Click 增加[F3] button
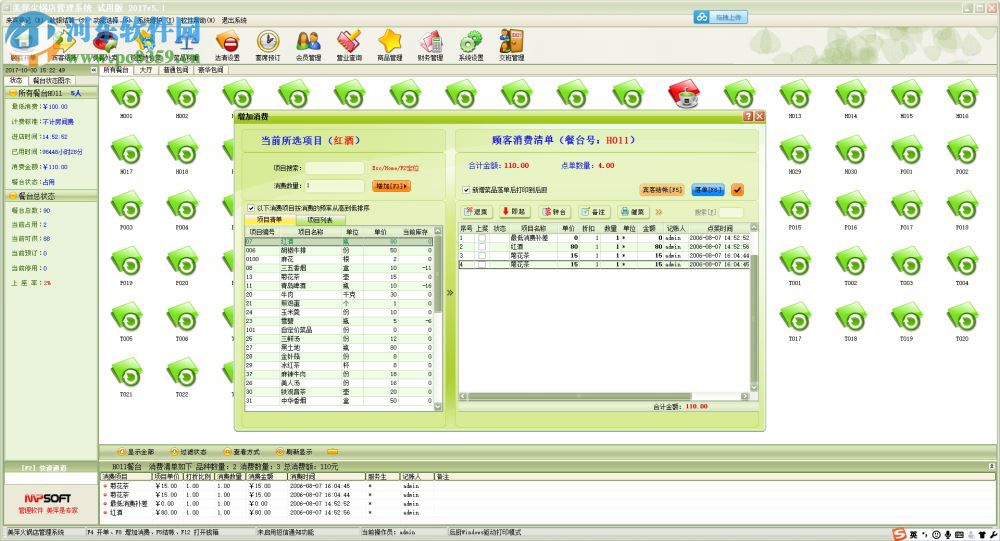1000x541 pixels. [391, 186]
